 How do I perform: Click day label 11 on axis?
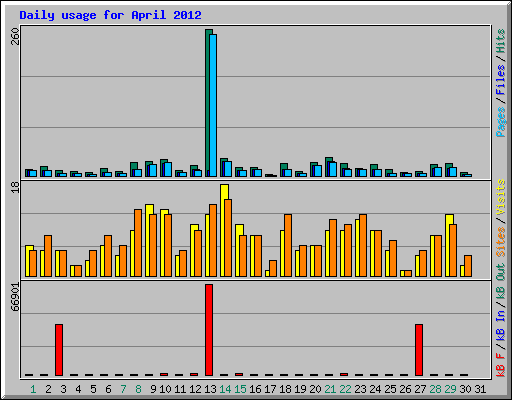tap(180, 389)
